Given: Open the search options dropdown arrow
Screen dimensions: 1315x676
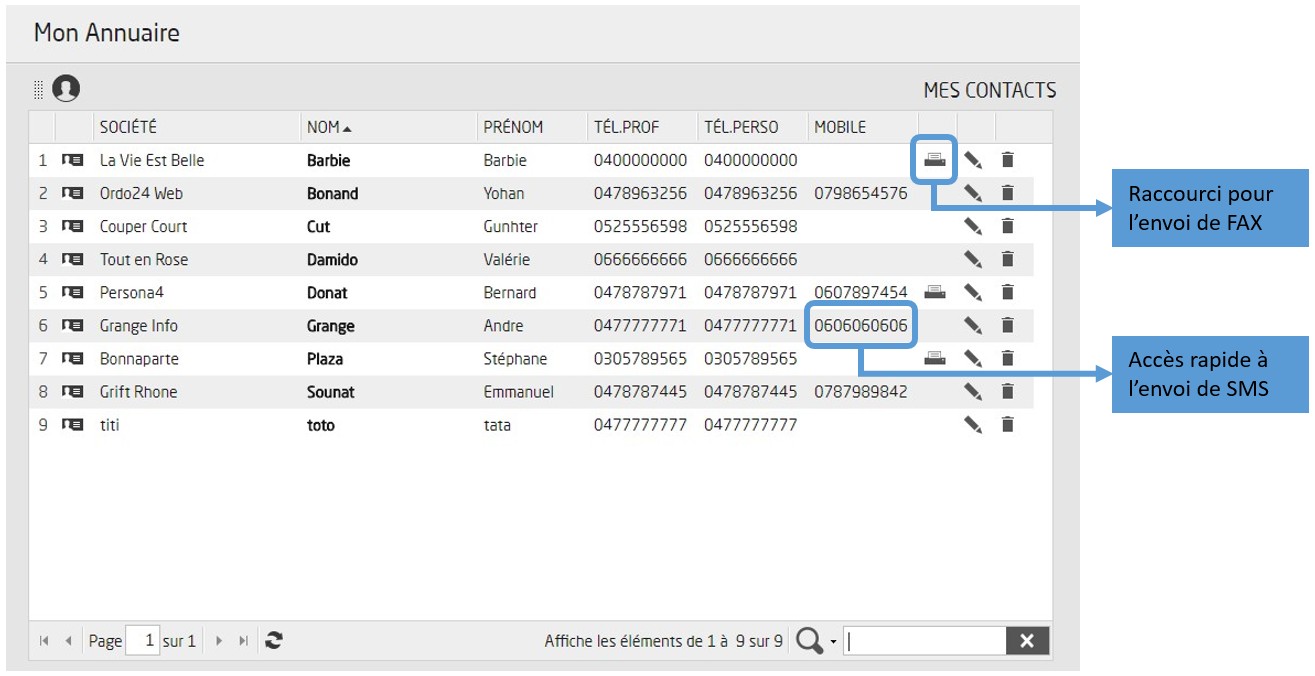Looking at the screenshot, I should point(833,642).
